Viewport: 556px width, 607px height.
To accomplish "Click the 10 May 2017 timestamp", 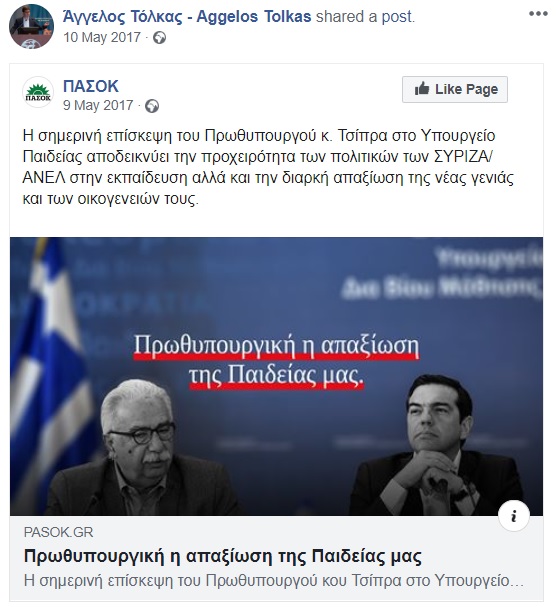I will click(102, 38).
